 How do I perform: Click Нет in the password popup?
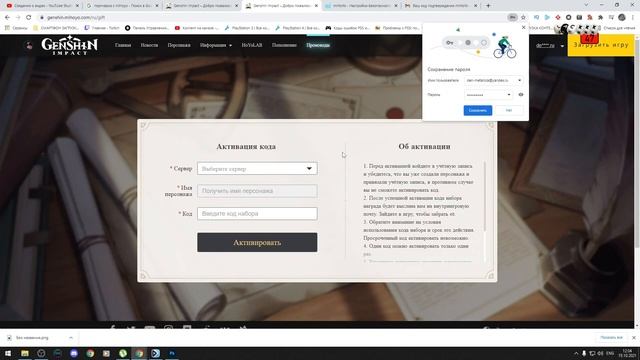[509, 110]
